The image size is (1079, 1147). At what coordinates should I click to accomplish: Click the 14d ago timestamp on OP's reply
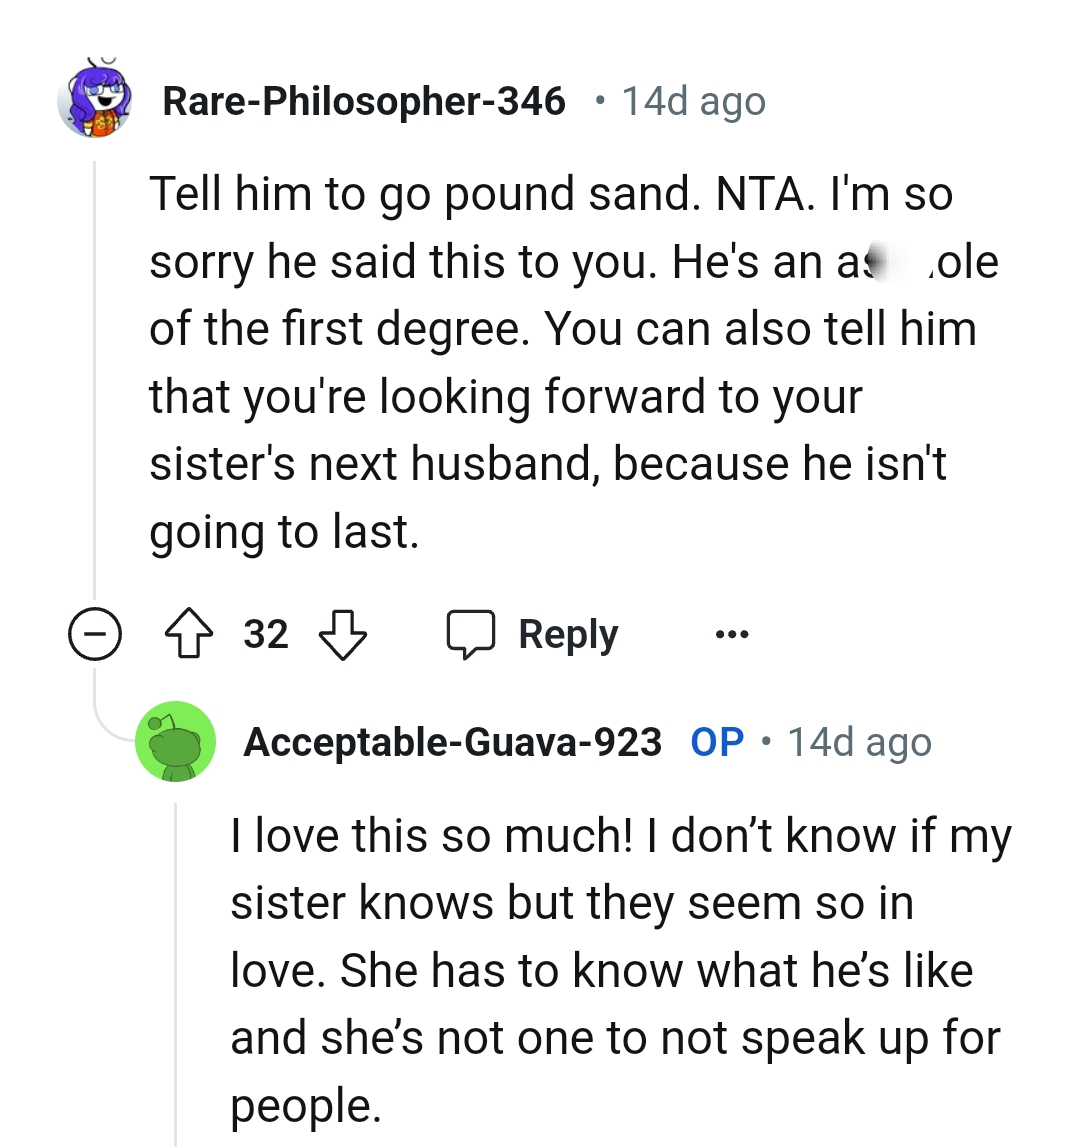[858, 742]
